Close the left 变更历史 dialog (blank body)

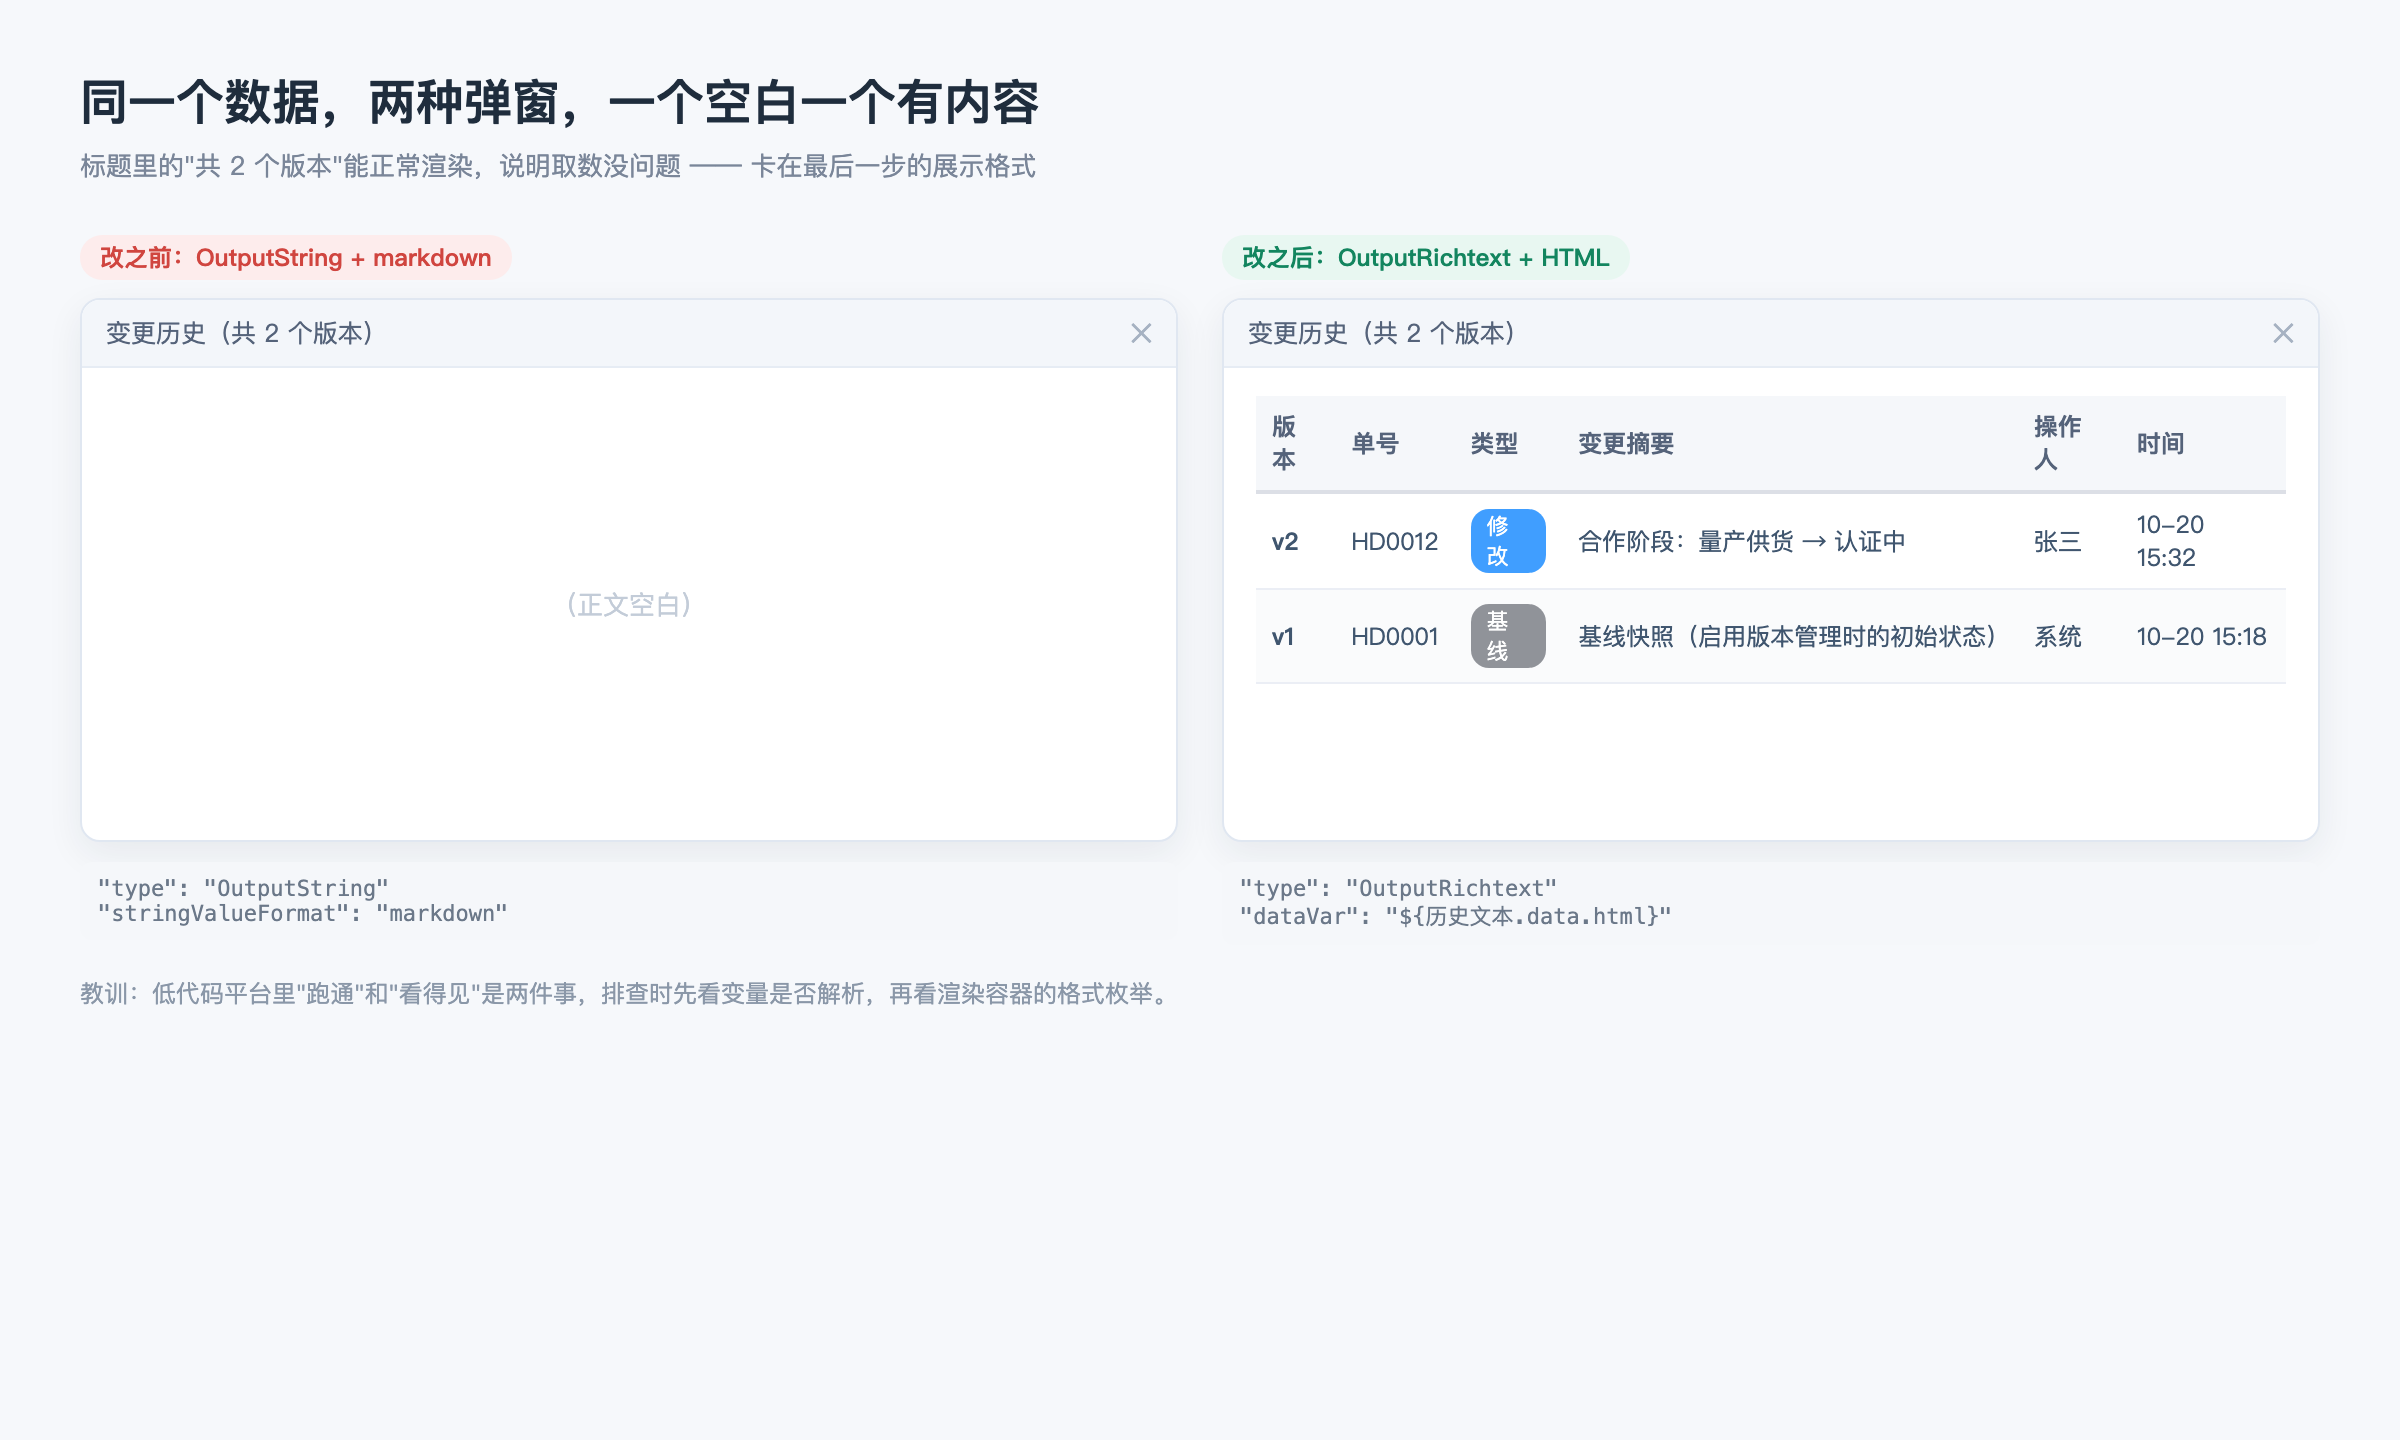click(1141, 333)
